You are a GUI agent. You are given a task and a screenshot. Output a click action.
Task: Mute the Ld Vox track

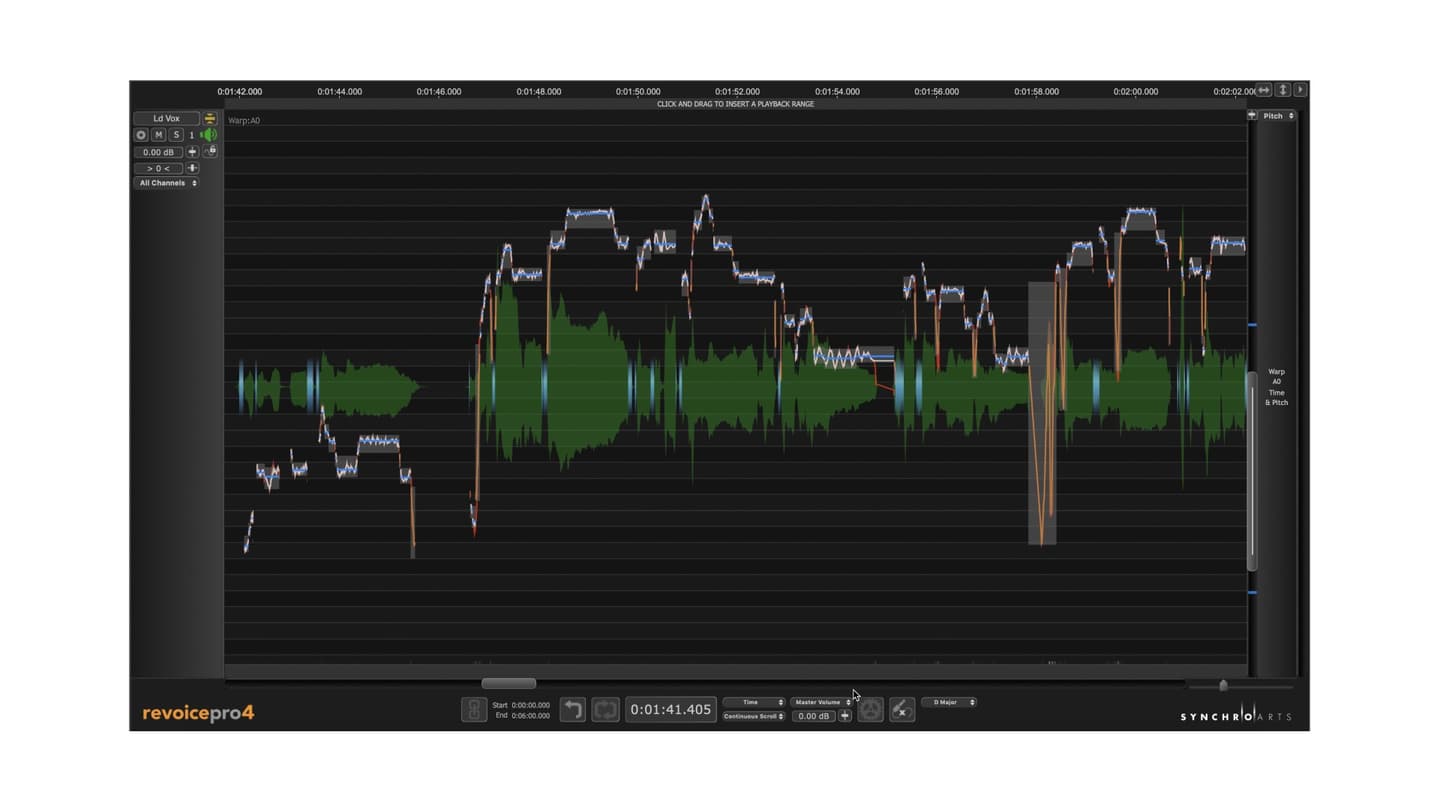pyautogui.click(x=158, y=135)
